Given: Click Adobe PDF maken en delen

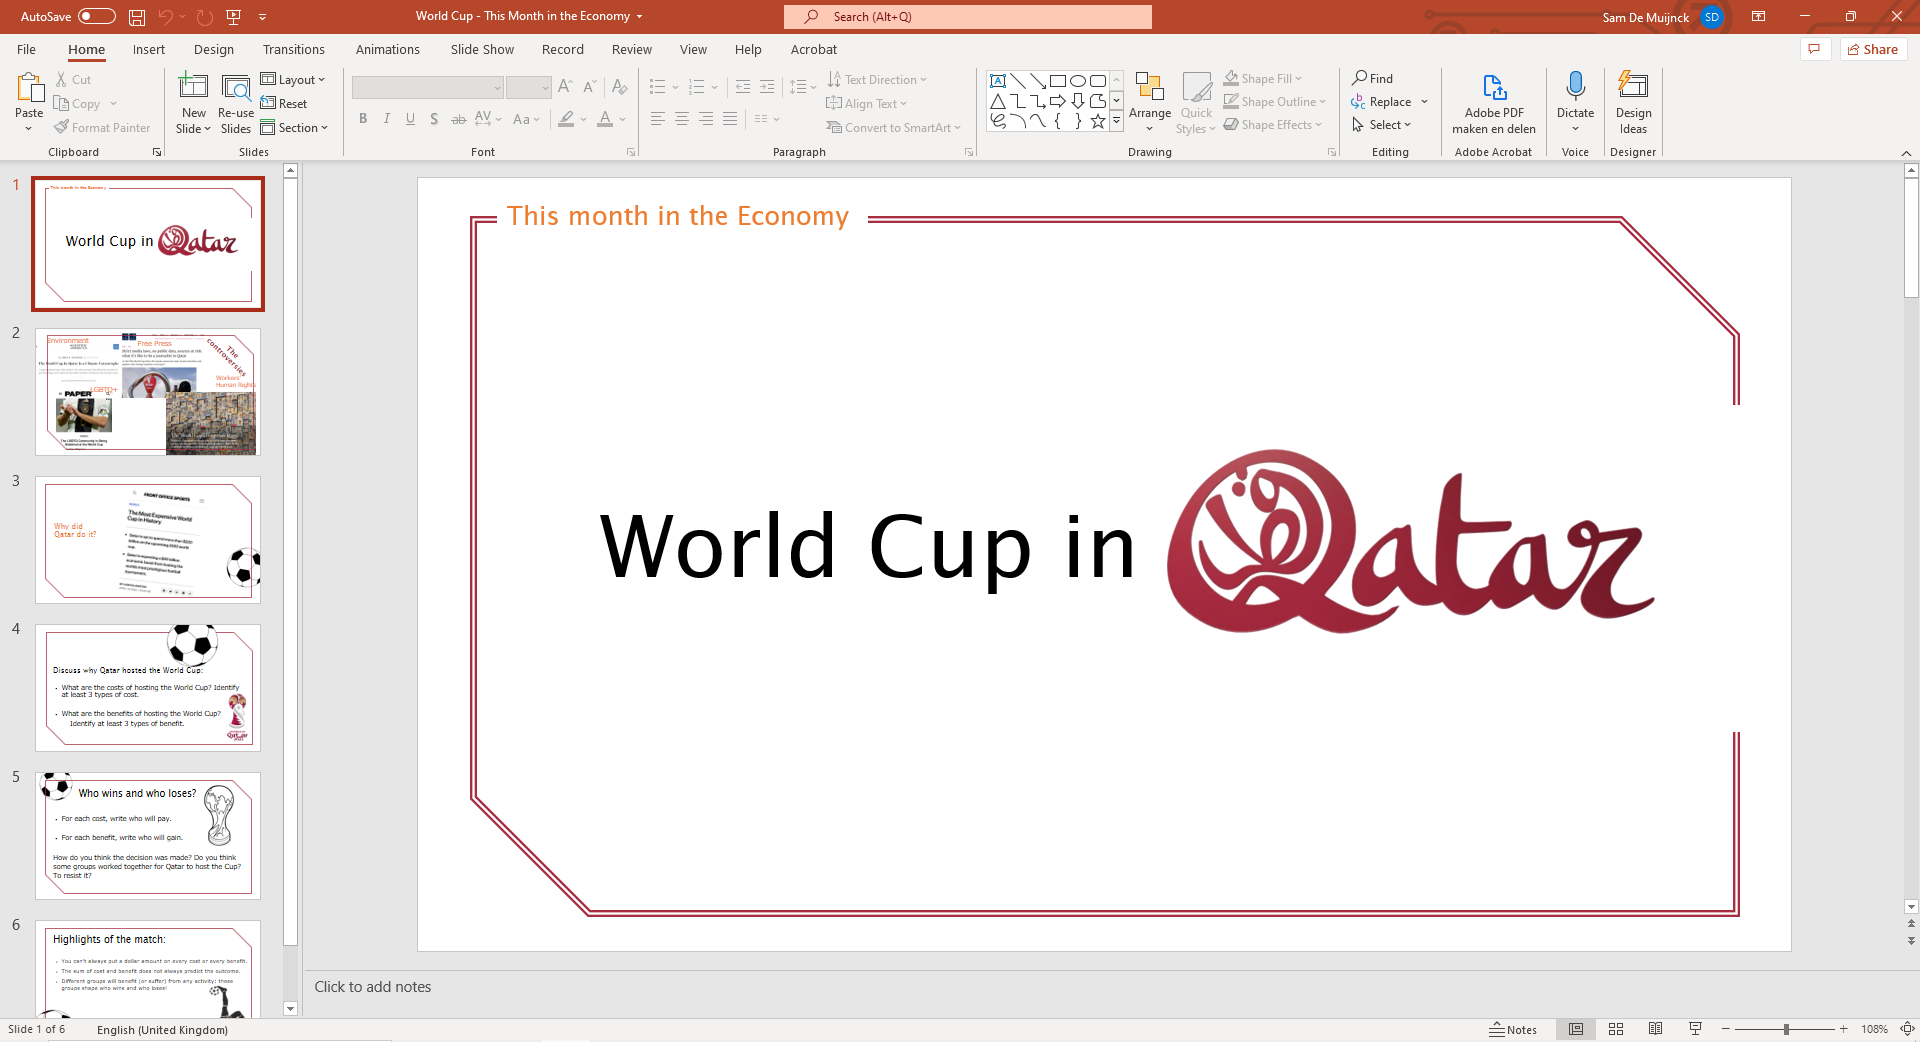Looking at the screenshot, I should (1494, 103).
